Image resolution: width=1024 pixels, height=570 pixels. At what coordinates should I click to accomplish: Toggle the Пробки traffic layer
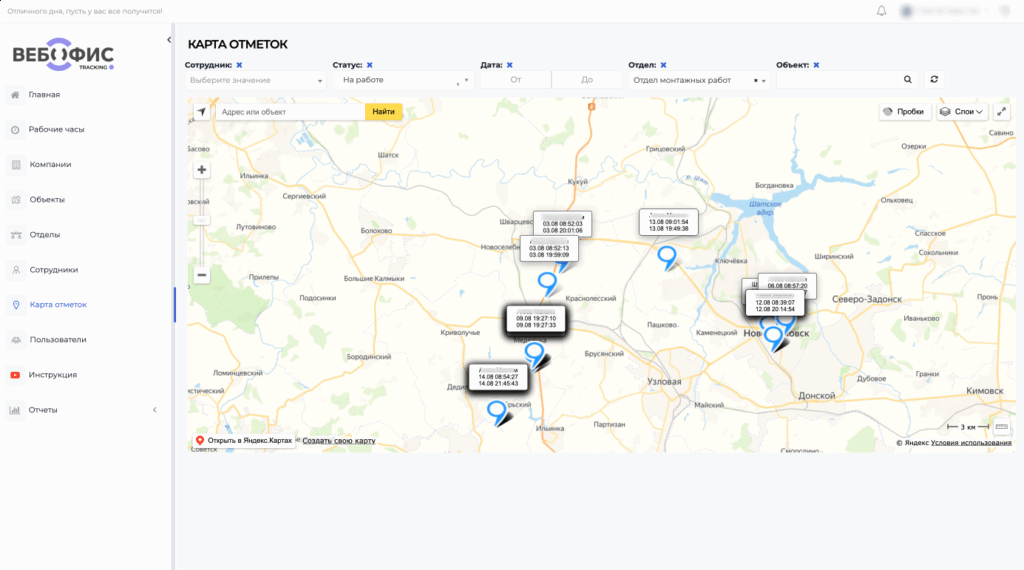[x=905, y=112]
